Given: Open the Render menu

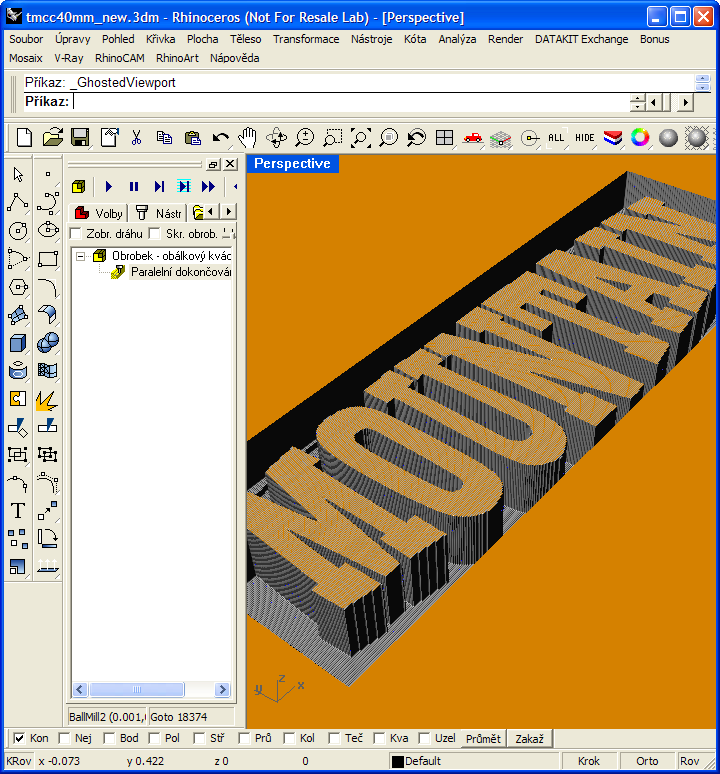Looking at the screenshot, I should pos(505,39).
